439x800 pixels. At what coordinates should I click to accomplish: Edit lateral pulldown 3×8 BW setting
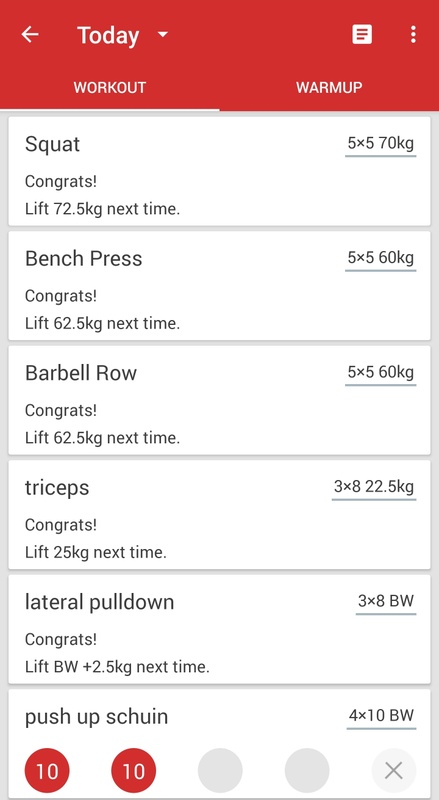pyautogui.click(x=386, y=602)
